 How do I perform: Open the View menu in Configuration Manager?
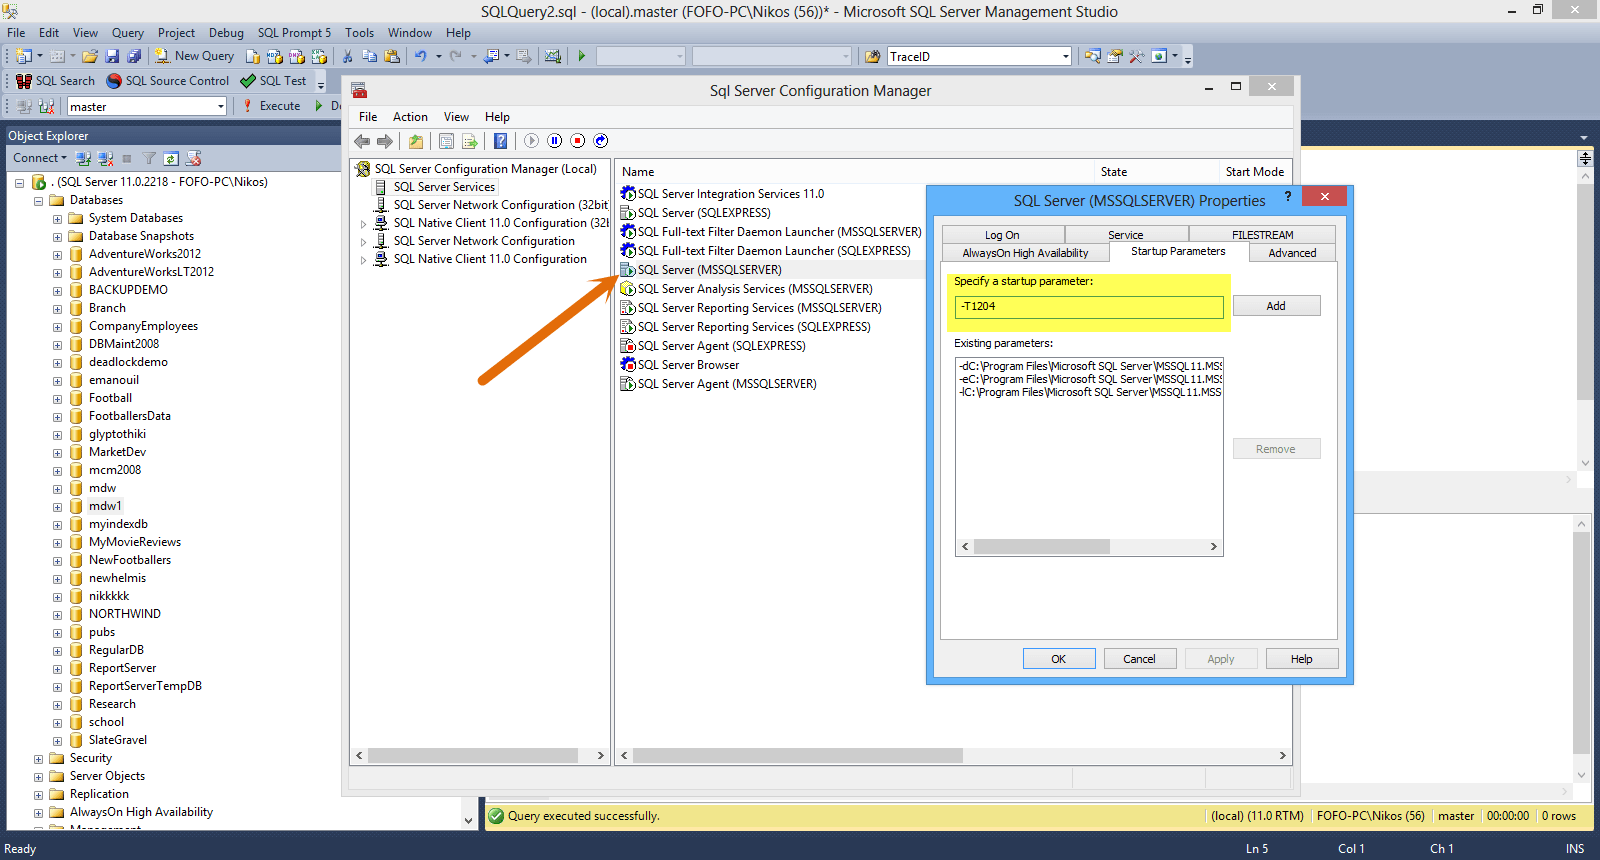pyautogui.click(x=456, y=117)
